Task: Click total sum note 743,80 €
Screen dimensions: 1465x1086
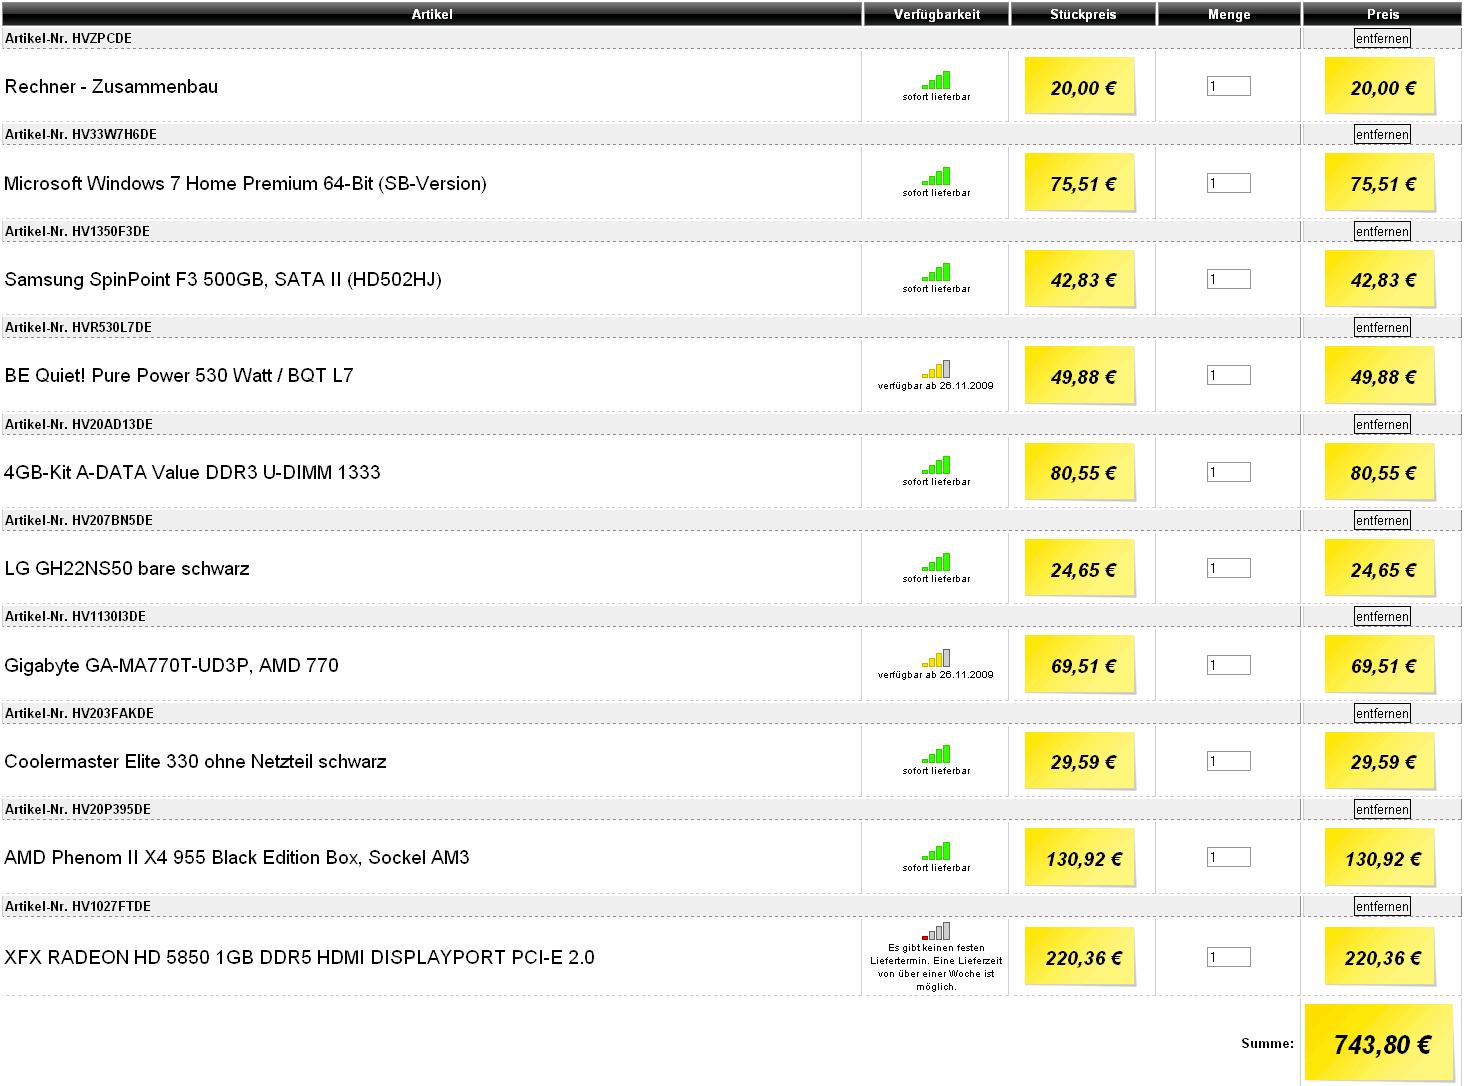Action: [x=1381, y=1043]
